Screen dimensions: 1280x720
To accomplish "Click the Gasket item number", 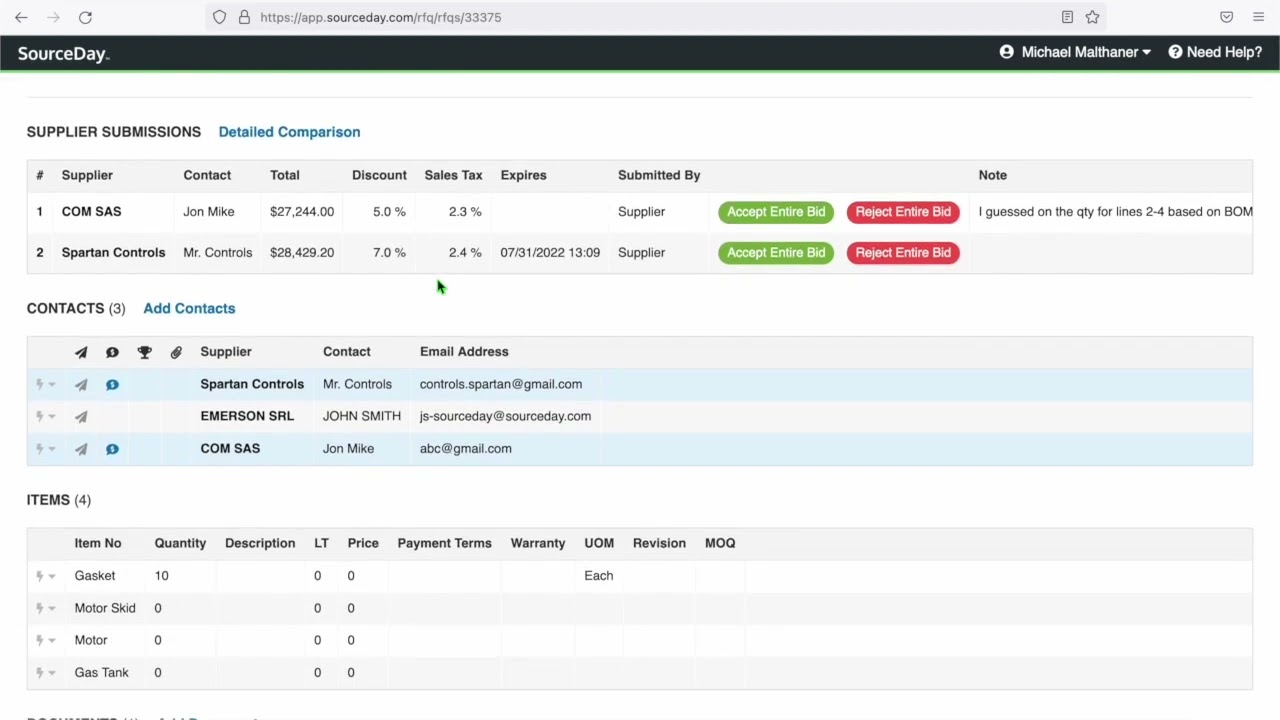I will click(x=94, y=576).
